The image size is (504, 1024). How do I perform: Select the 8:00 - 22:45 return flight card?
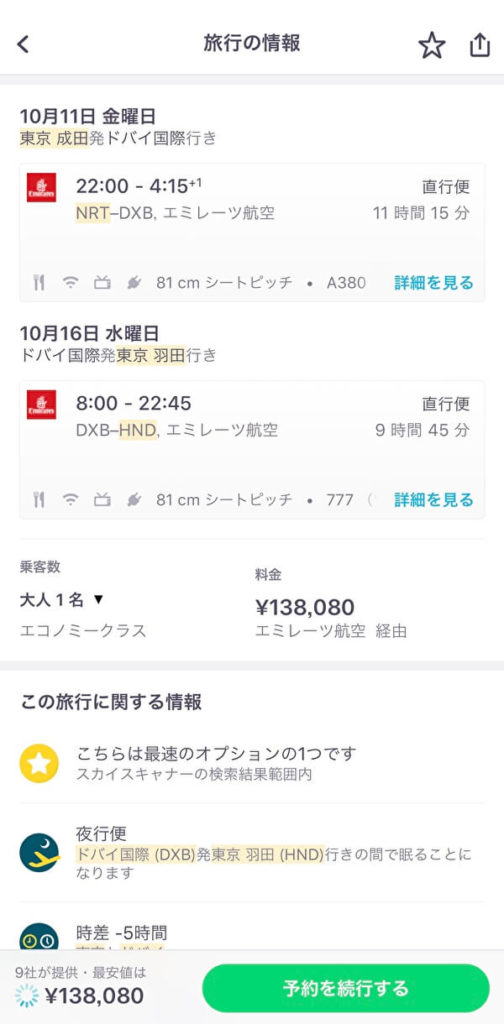(252, 449)
